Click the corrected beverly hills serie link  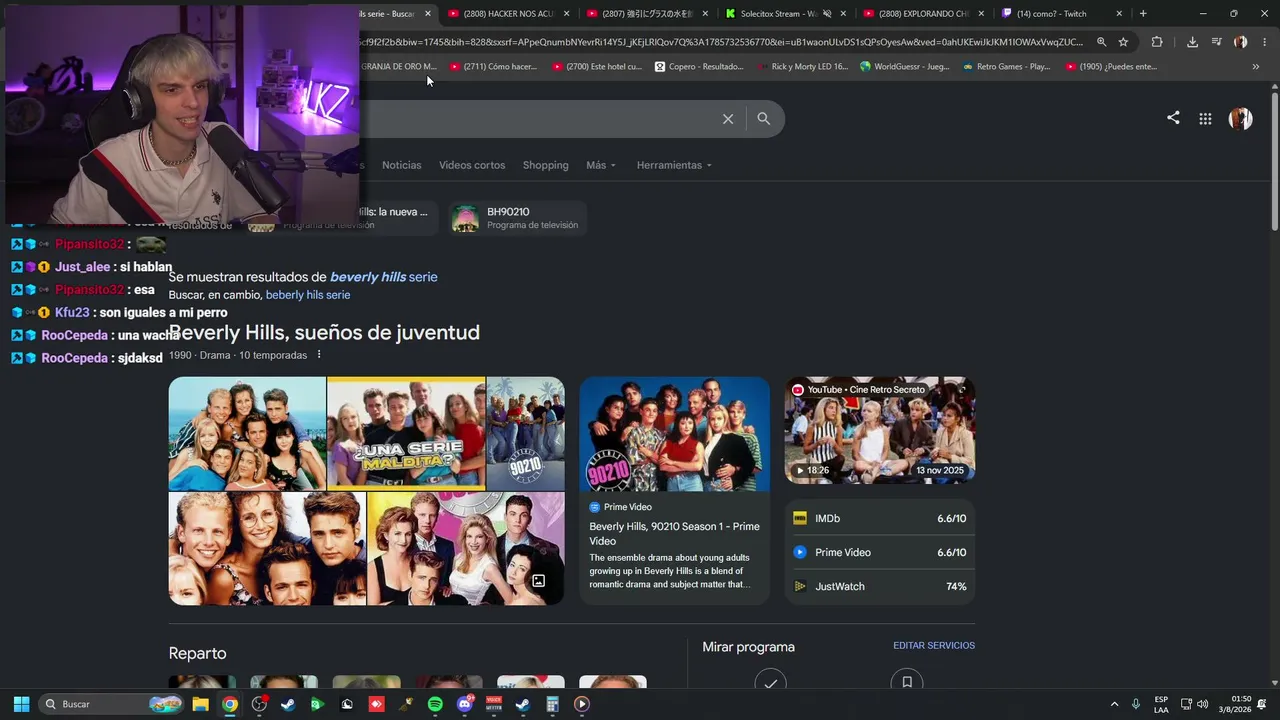(x=384, y=277)
